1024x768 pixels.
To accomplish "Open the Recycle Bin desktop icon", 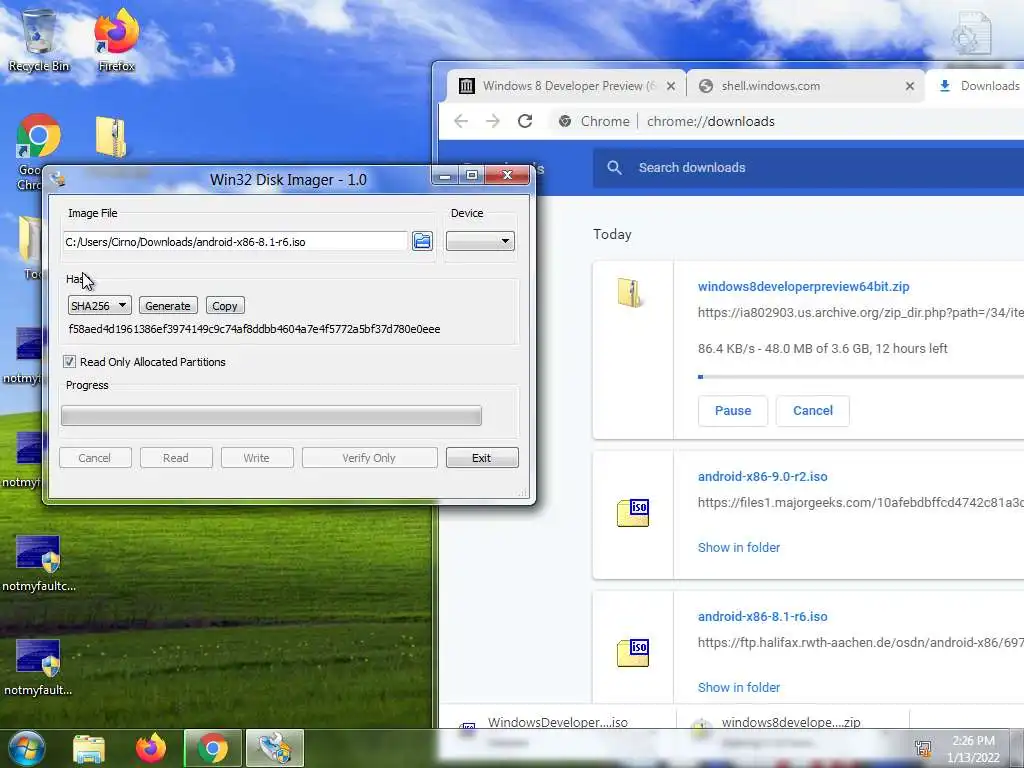I will (39, 40).
